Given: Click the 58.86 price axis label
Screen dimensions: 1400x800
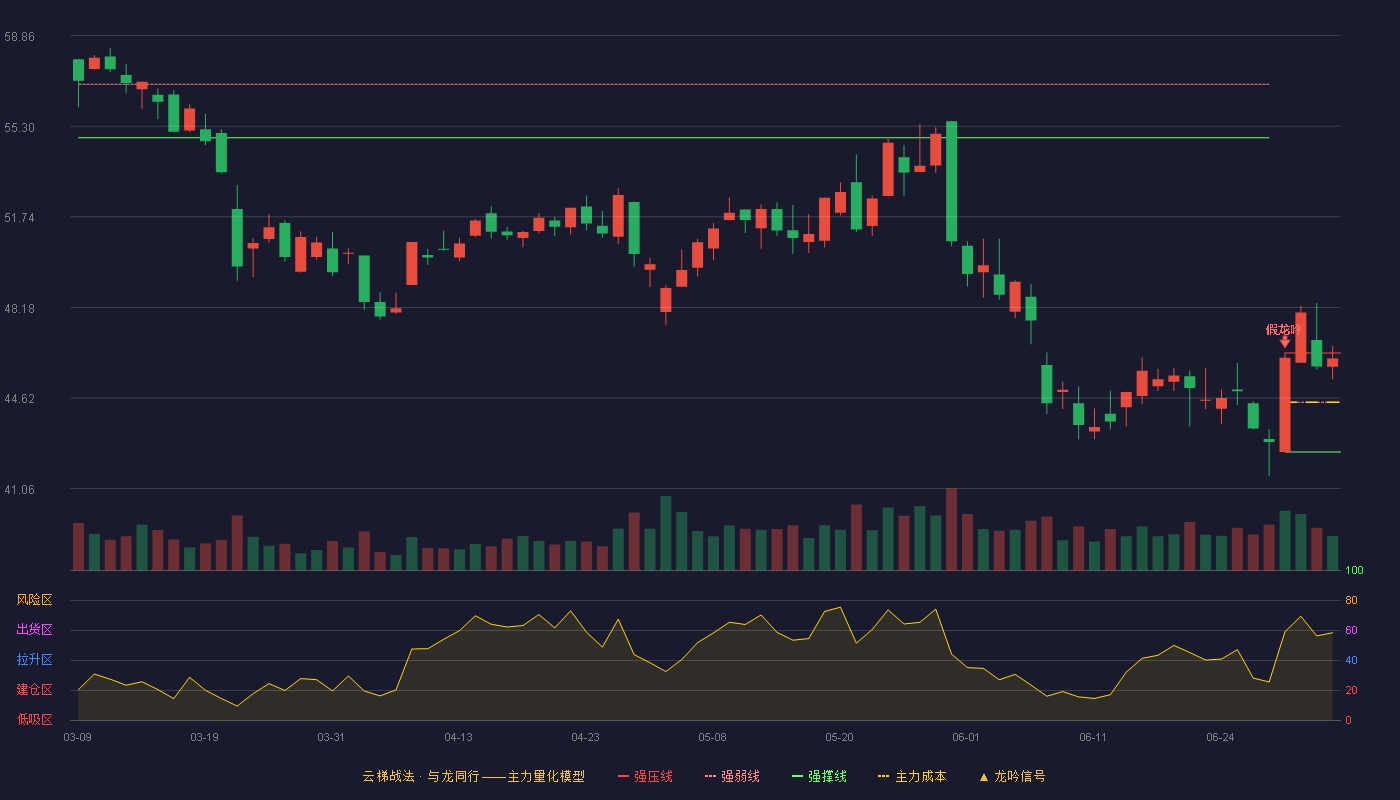Looking at the screenshot, I should click(20, 36).
